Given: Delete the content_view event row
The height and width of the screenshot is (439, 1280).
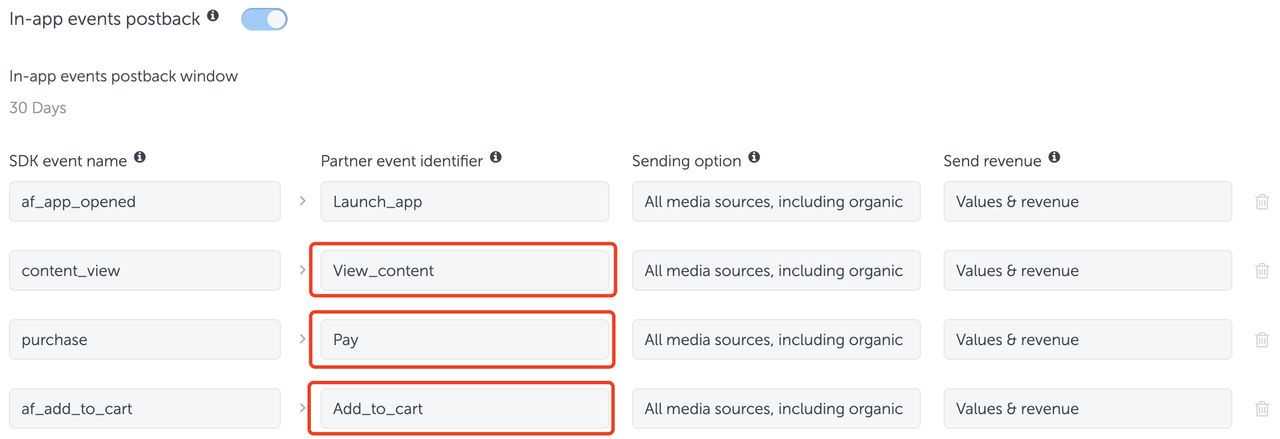Looking at the screenshot, I should (1262, 271).
